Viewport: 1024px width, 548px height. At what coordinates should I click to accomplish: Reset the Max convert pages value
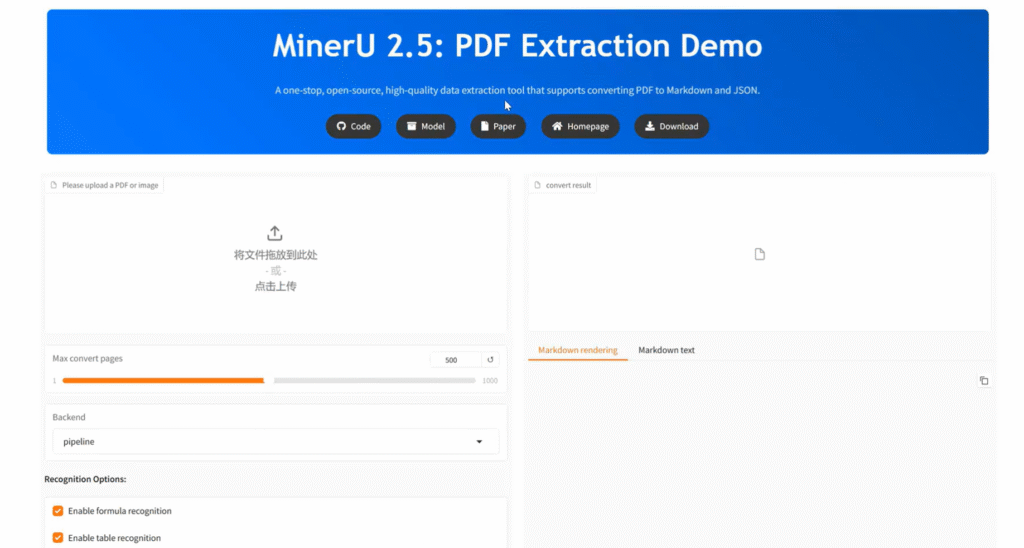[x=490, y=360]
